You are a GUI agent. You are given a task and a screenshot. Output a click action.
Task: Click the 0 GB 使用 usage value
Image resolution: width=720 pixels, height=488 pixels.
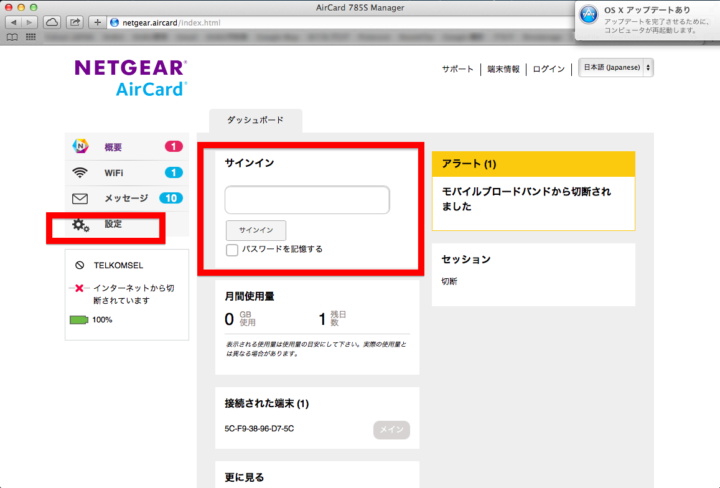click(240, 319)
